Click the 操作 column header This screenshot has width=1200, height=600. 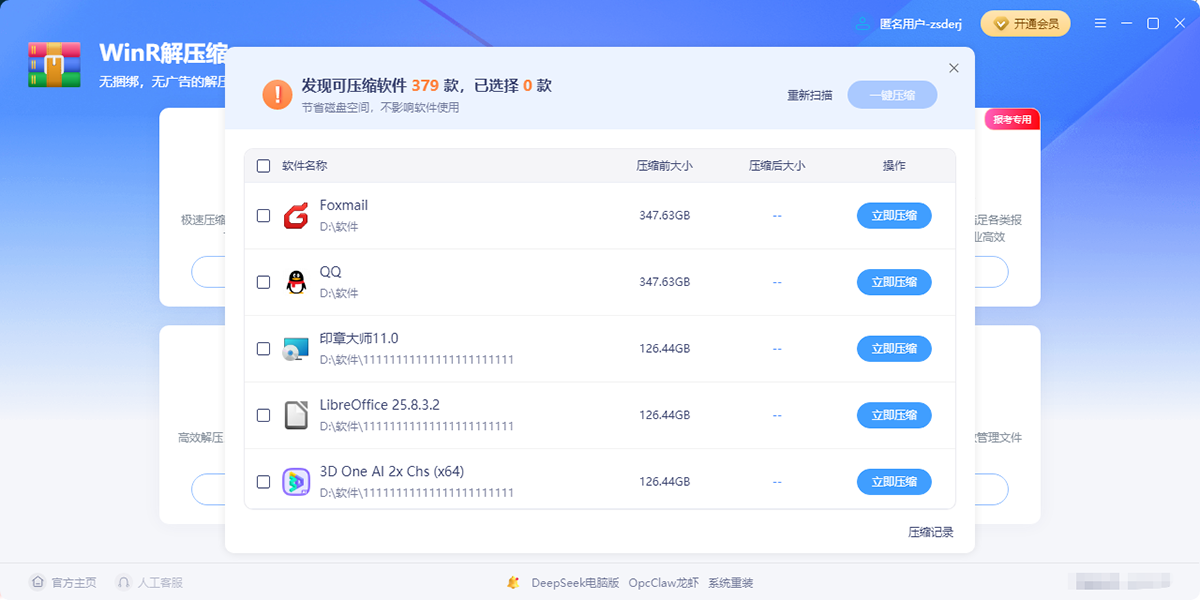click(894, 166)
